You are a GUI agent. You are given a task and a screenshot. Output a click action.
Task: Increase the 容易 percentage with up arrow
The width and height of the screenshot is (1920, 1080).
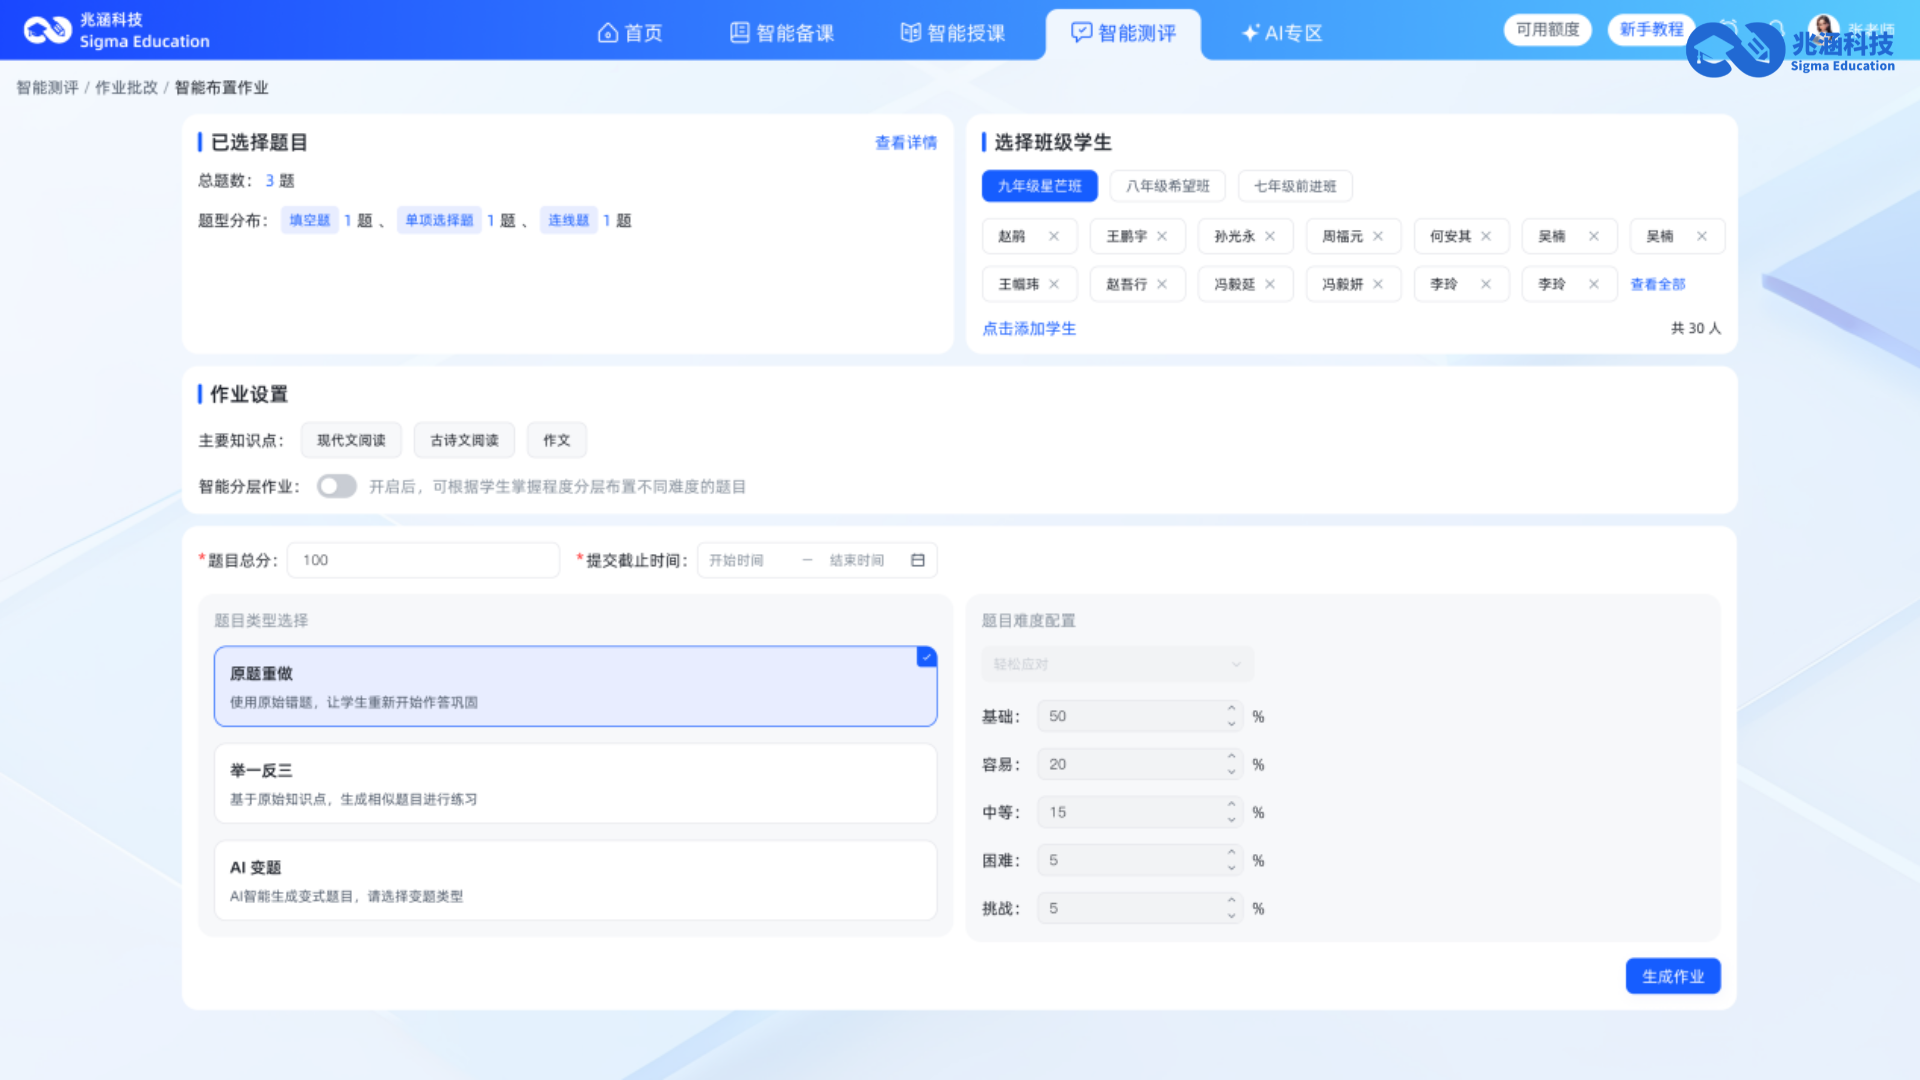click(1232, 757)
